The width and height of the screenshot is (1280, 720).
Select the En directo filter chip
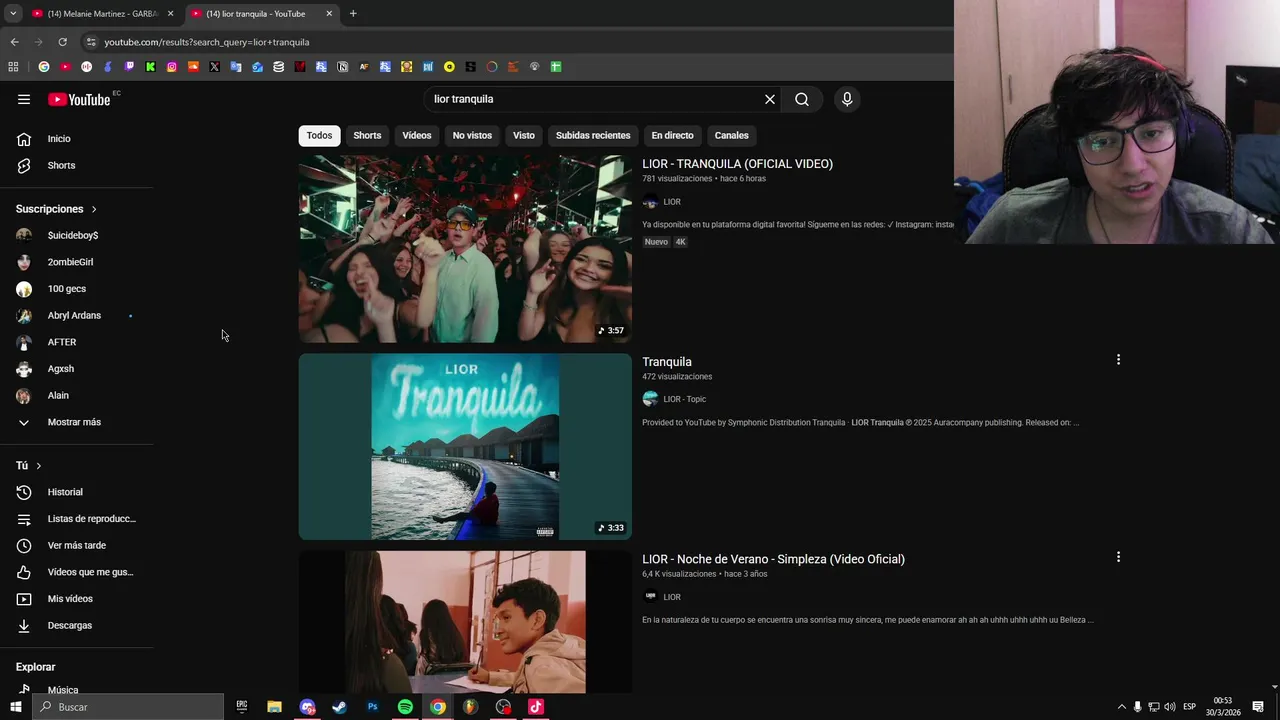(x=672, y=135)
